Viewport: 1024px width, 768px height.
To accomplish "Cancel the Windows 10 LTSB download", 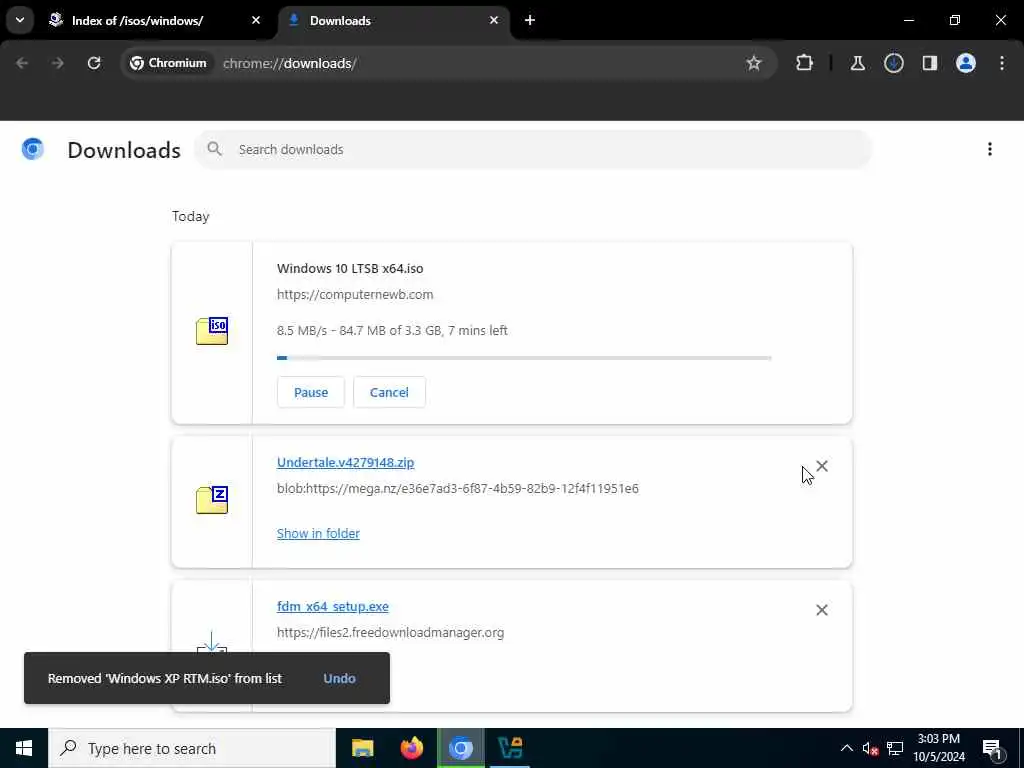I will tap(389, 392).
